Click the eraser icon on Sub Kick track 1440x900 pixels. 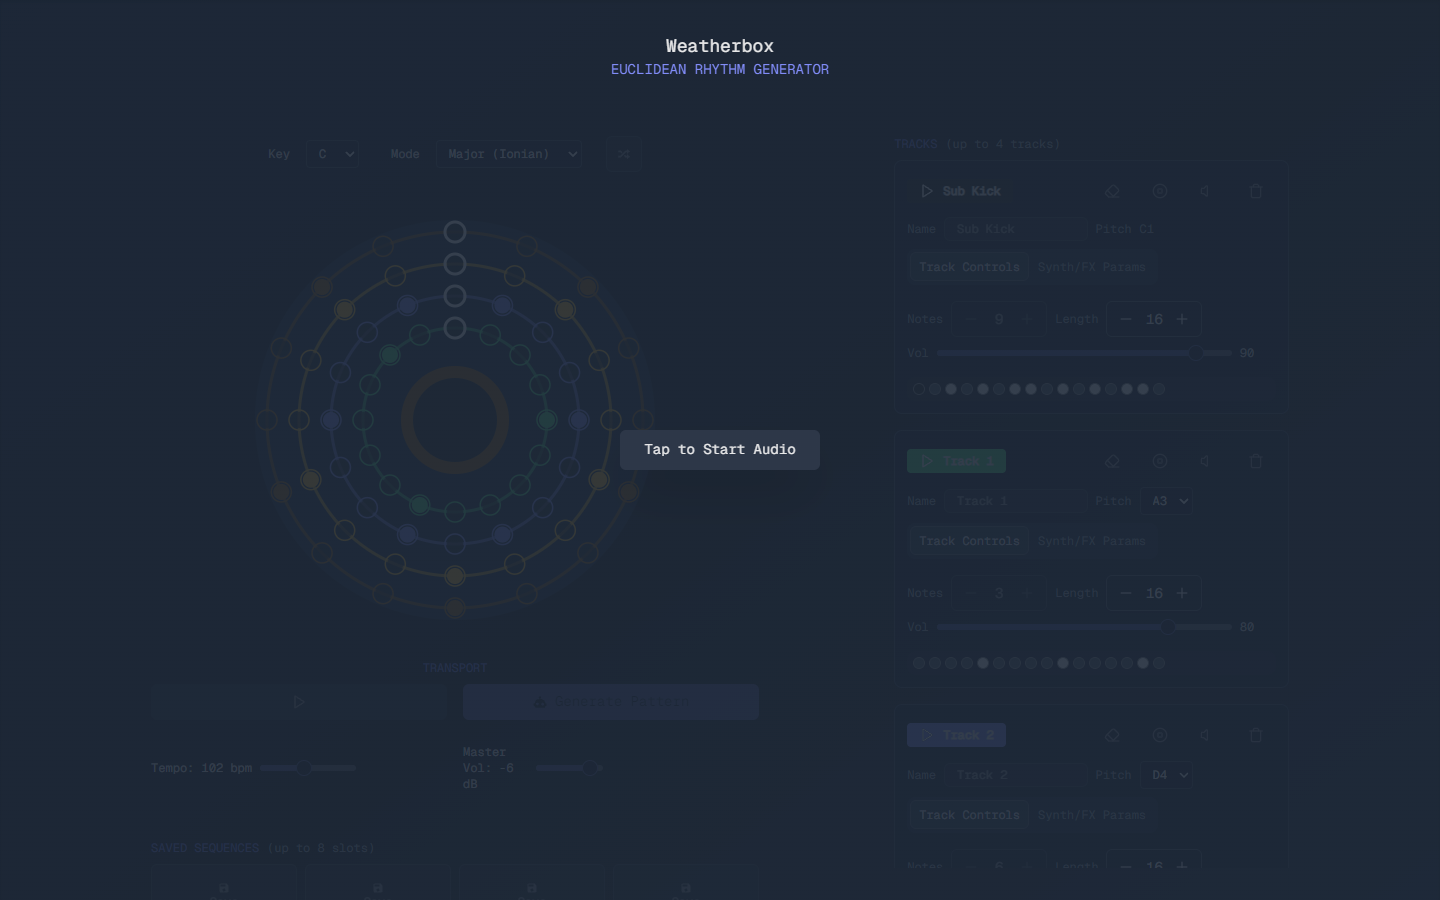coord(1111,191)
